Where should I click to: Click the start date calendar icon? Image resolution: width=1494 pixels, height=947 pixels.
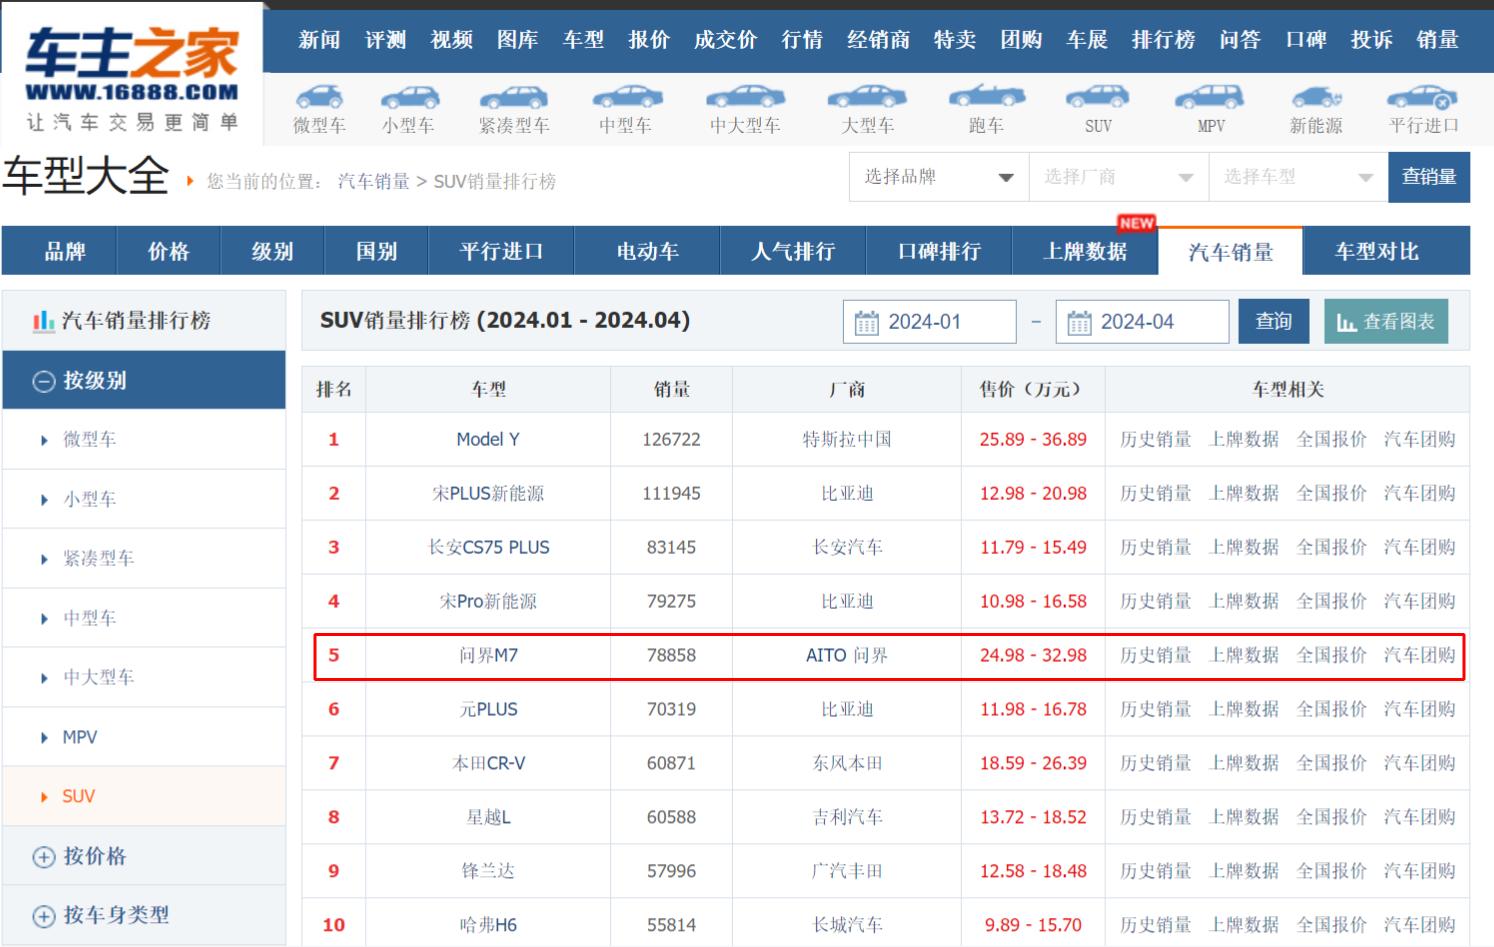point(866,322)
